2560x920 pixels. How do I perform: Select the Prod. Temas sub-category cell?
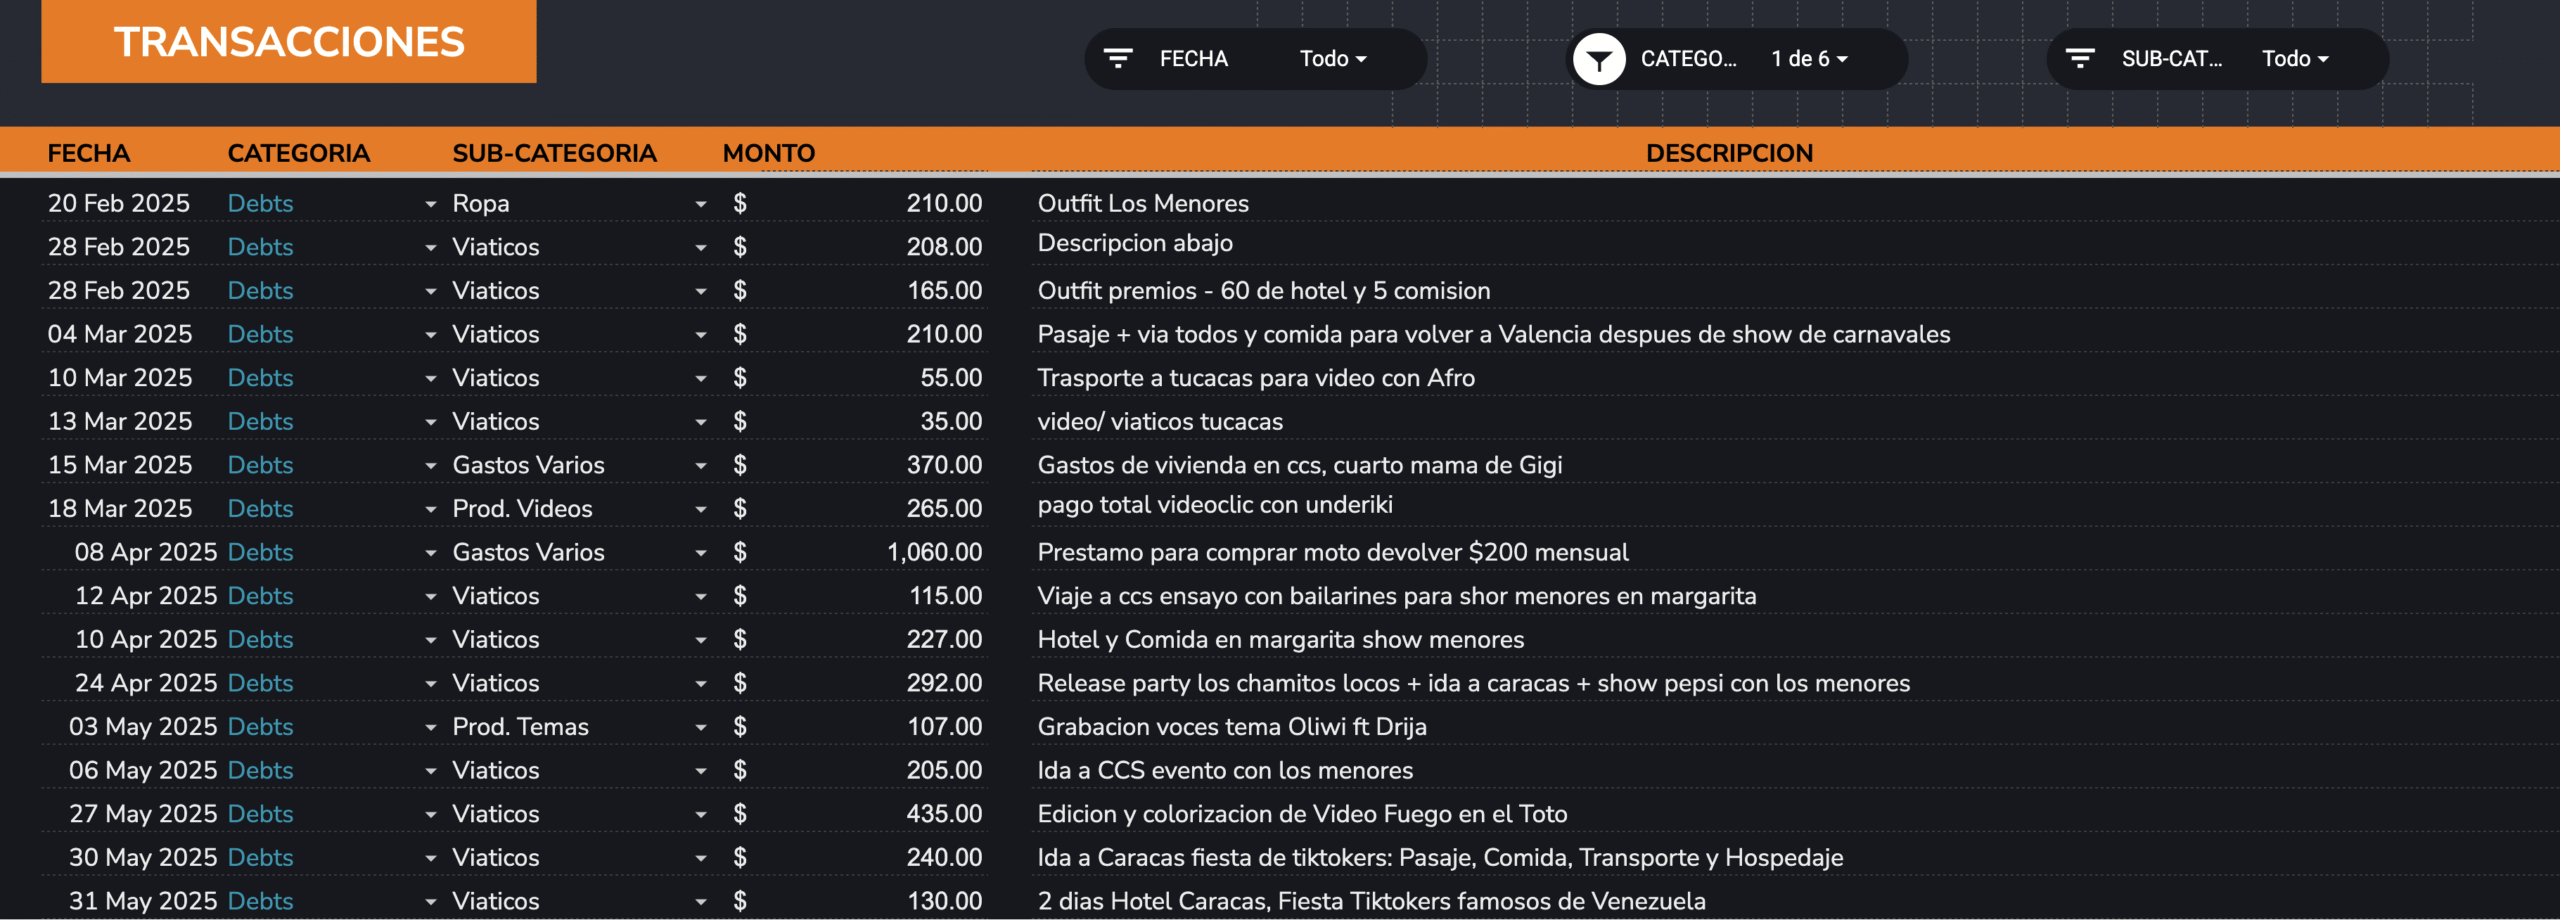(520, 727)
